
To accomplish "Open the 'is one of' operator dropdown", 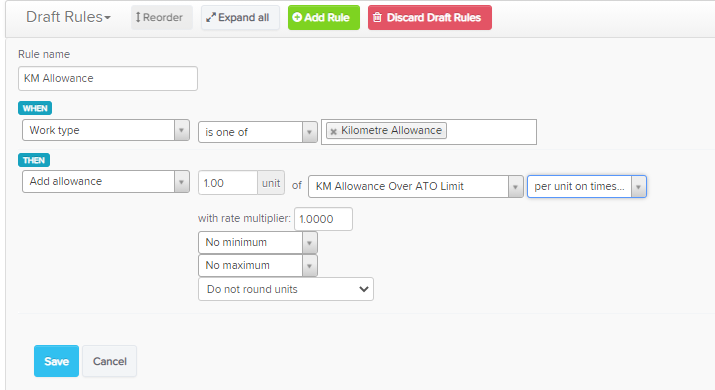I will point(258,132).
